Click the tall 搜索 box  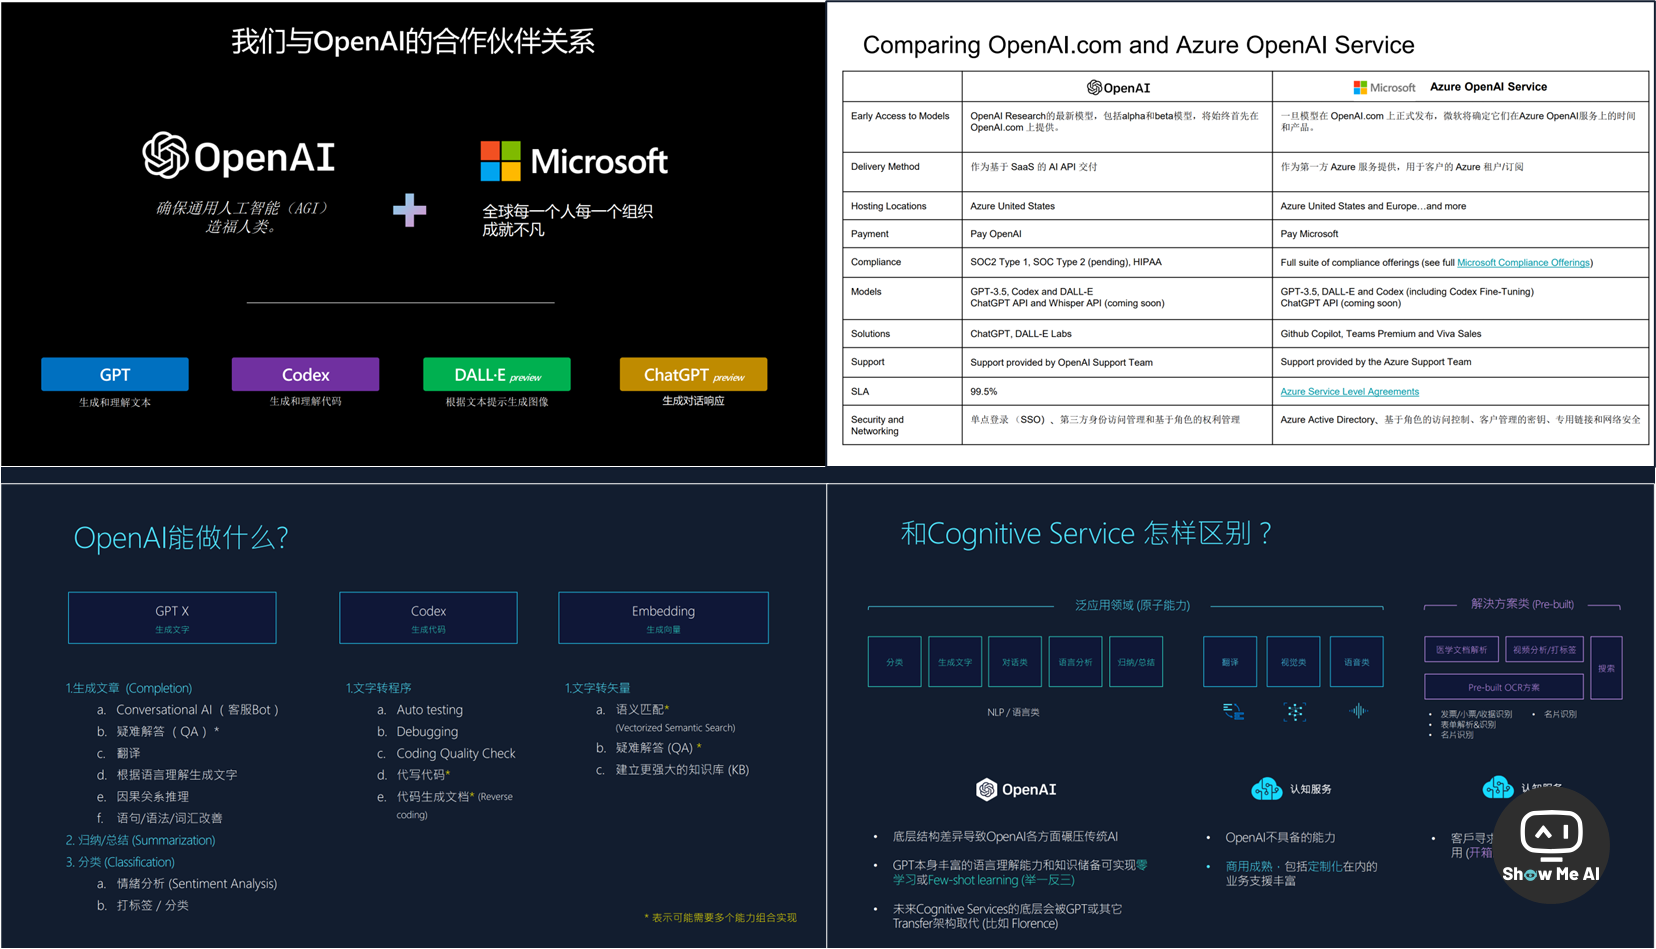[1606, 668]
